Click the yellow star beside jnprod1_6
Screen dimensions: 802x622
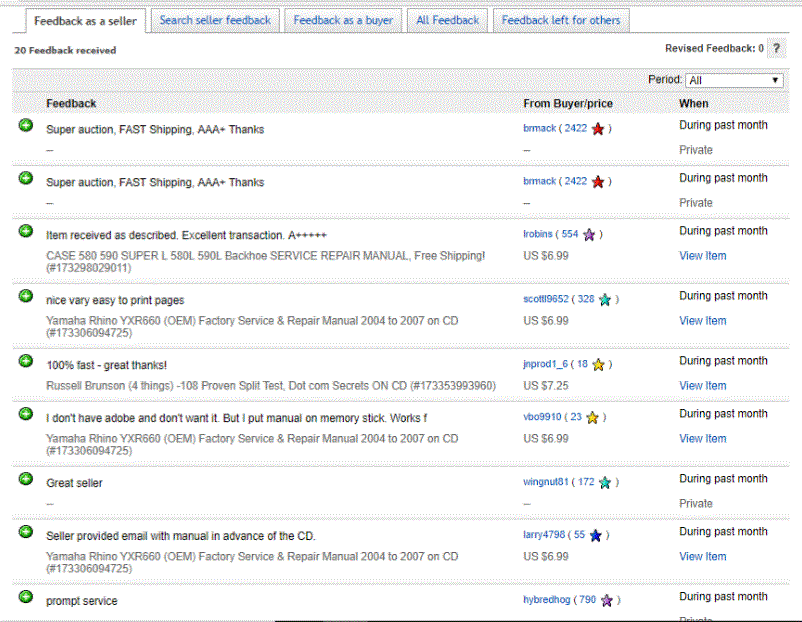(x=598, y=365)
